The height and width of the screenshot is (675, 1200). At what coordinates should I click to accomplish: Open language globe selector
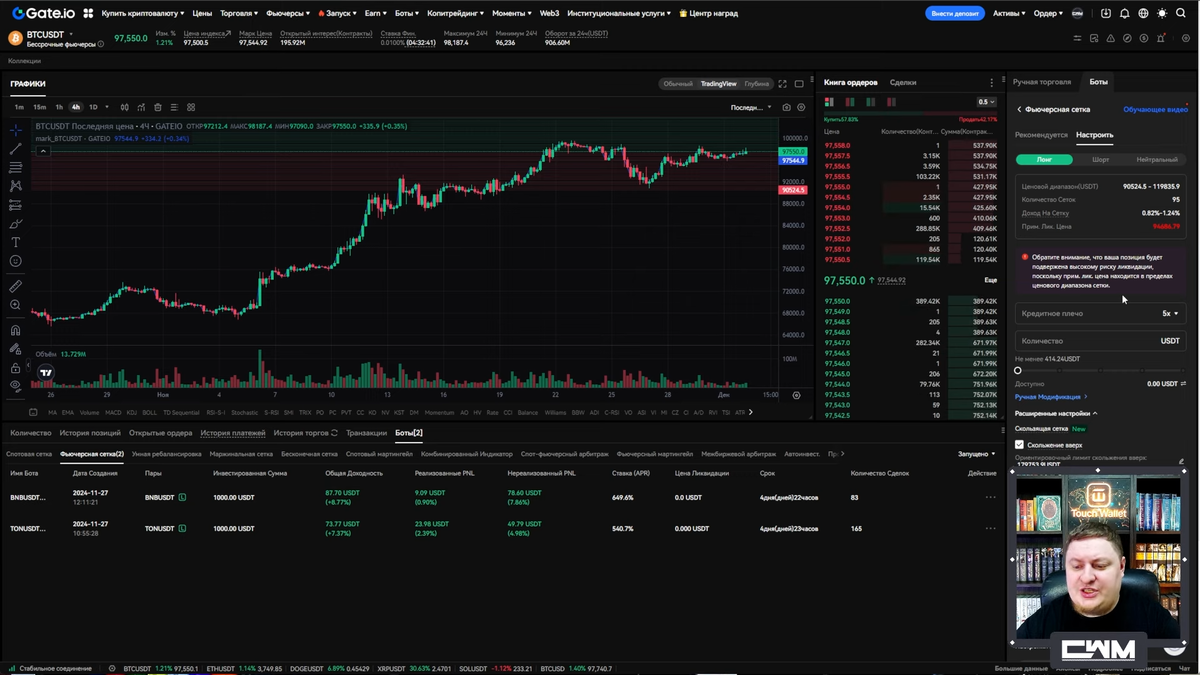[x=1143, y=13]
